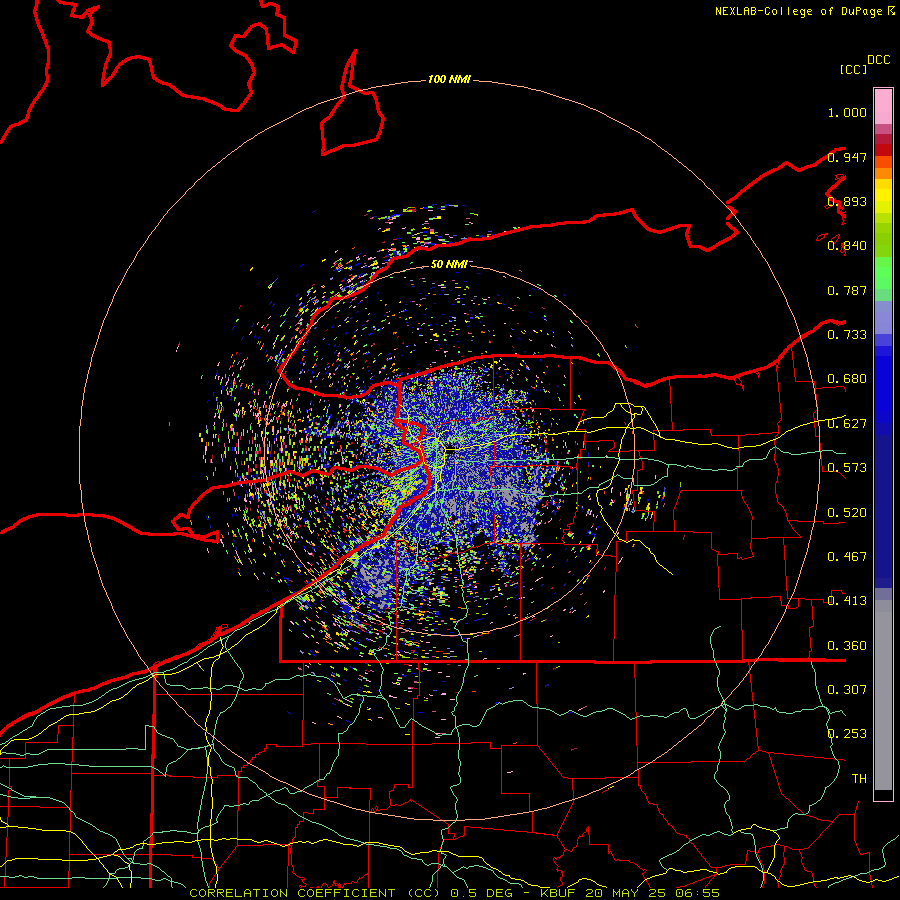This screenshot has height=900, width=900.
Task: Select the 0.733 legend value
Action: [x=847, y=335]
